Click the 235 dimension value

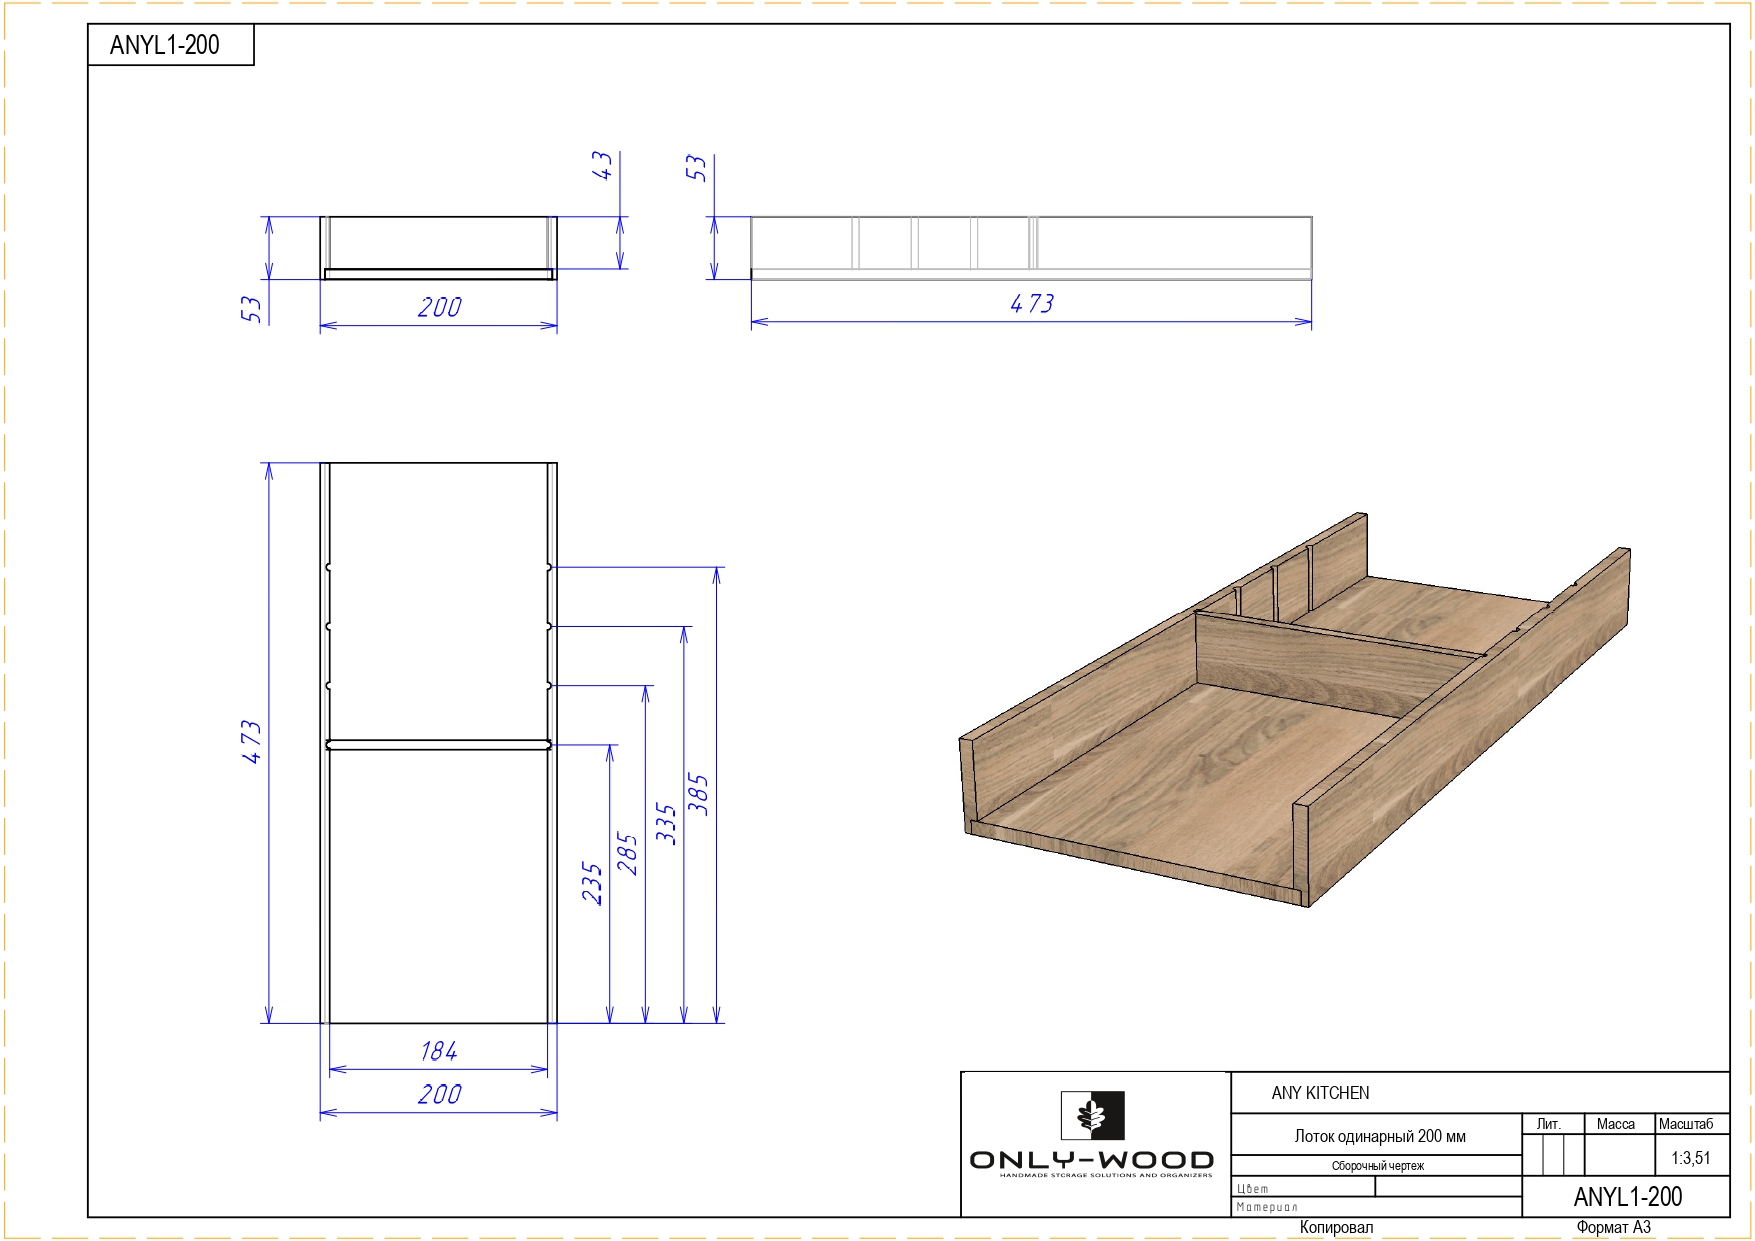click(592, 883)
